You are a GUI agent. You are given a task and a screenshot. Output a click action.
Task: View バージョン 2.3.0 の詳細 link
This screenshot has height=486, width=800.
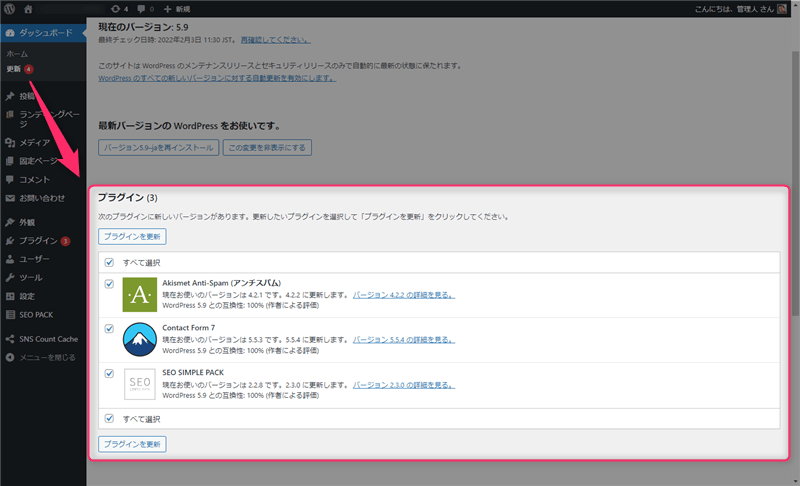[x=404, y=385]
